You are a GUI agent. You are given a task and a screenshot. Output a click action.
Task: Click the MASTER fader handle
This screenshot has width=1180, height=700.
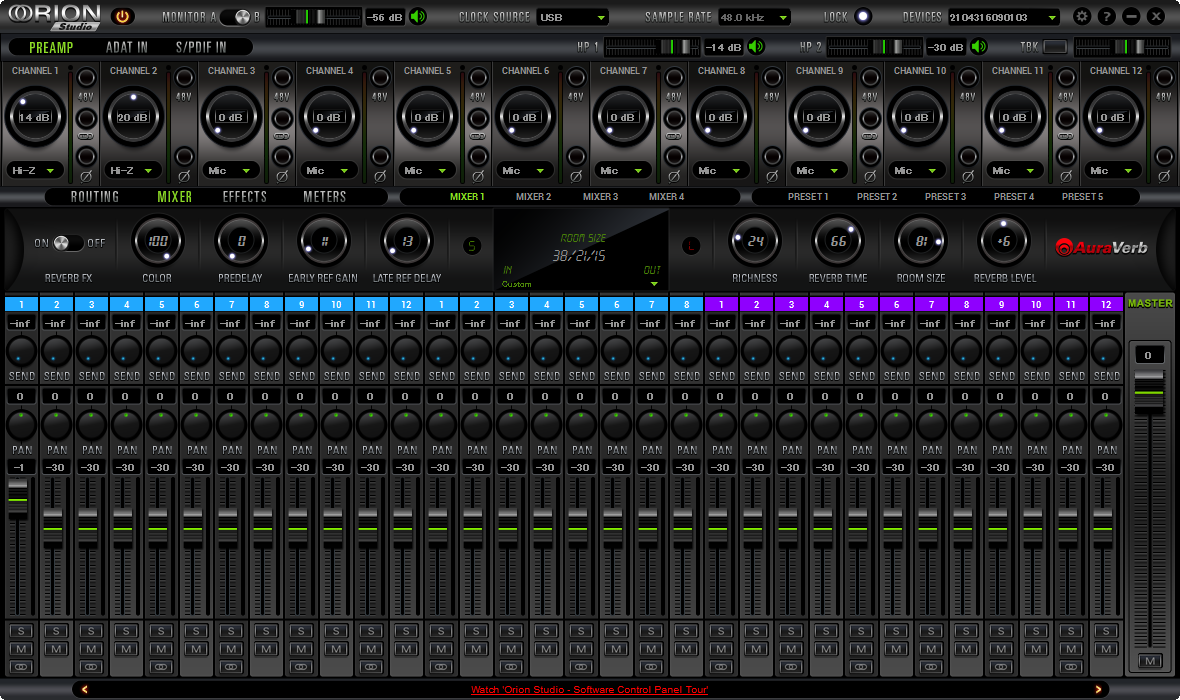point(1148,390)
